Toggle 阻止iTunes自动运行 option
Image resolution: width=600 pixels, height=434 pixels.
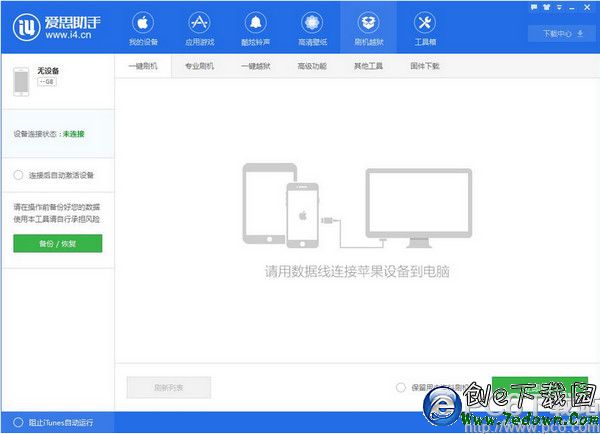click(18, 423)
